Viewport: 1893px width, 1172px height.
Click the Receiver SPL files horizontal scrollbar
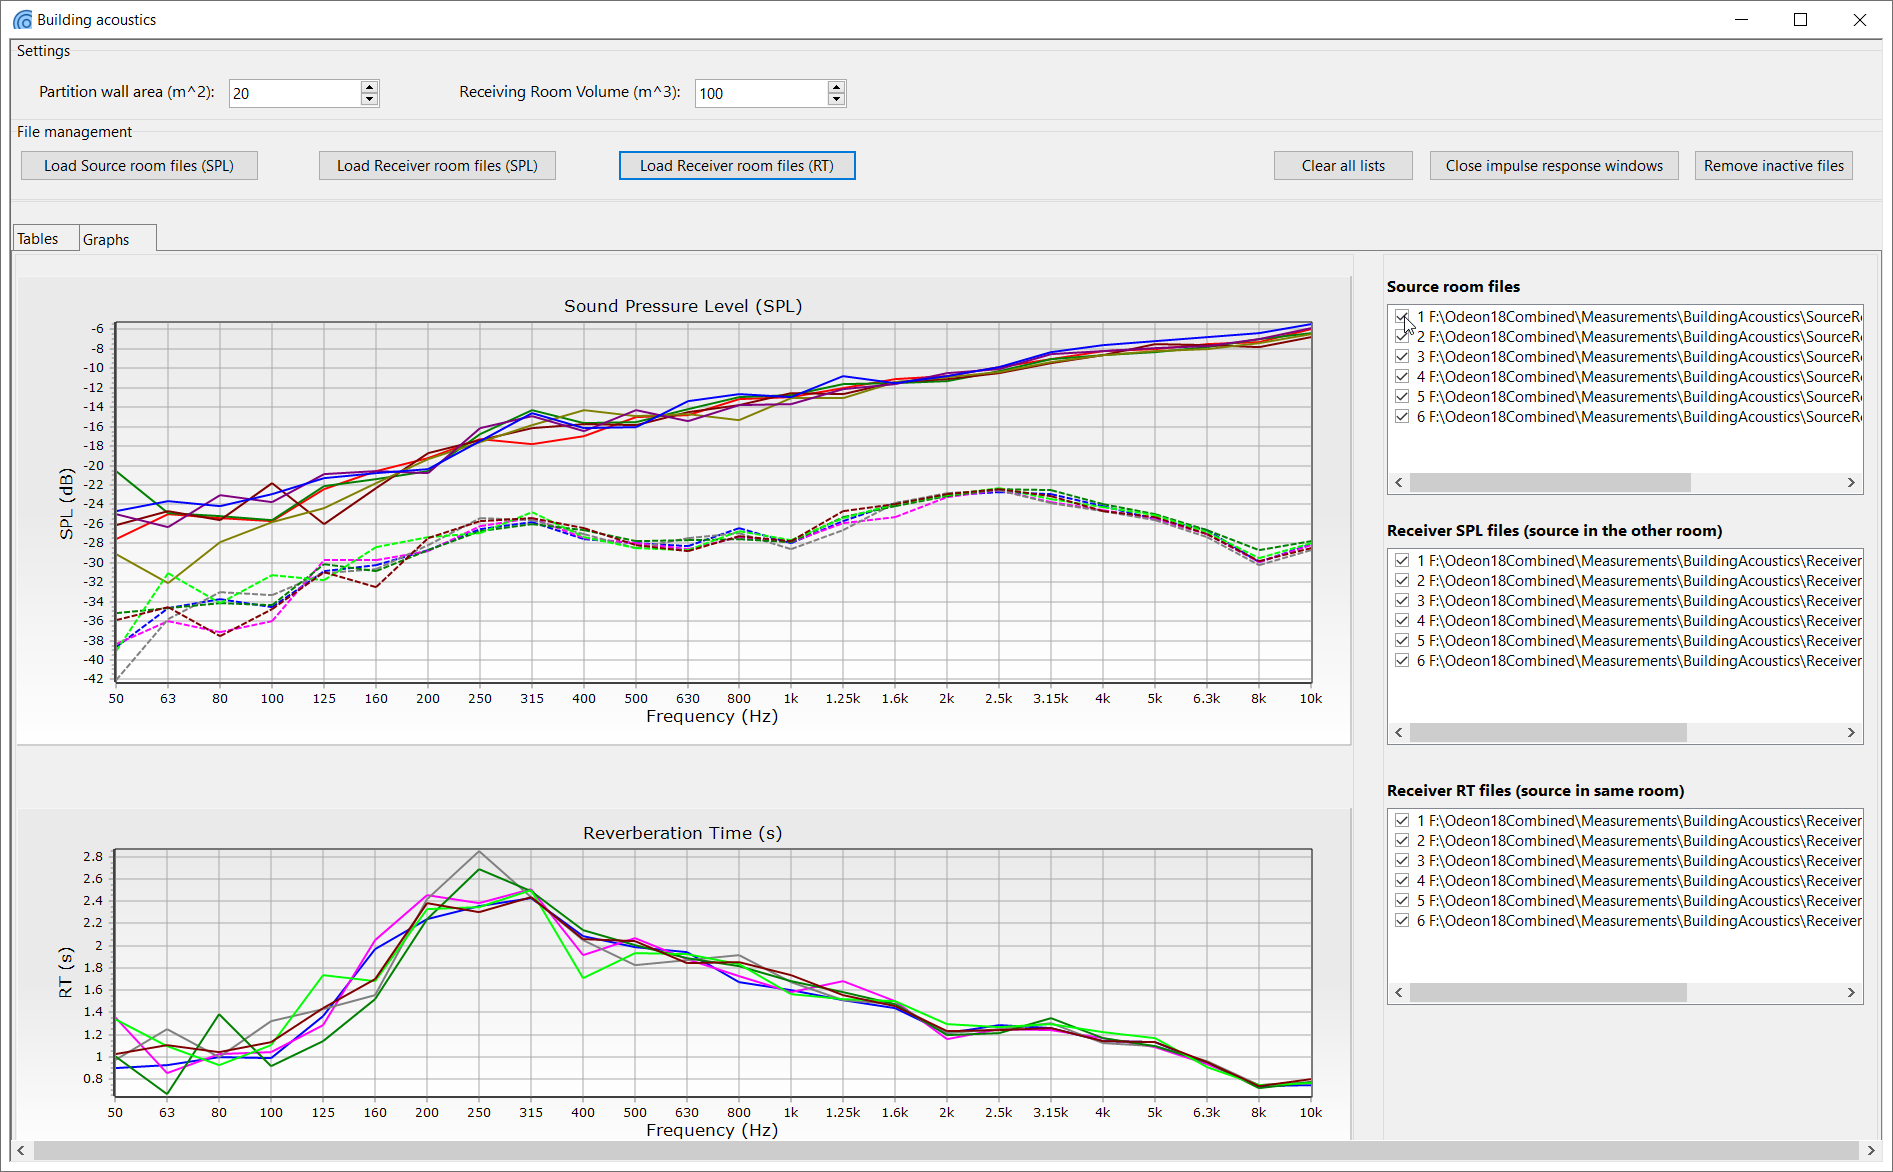1547,733
